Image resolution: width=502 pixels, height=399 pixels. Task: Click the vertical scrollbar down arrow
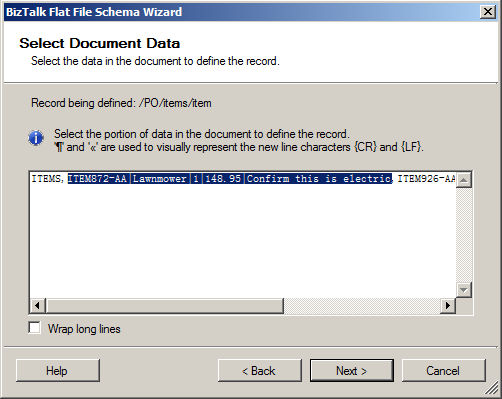(463, 290)
